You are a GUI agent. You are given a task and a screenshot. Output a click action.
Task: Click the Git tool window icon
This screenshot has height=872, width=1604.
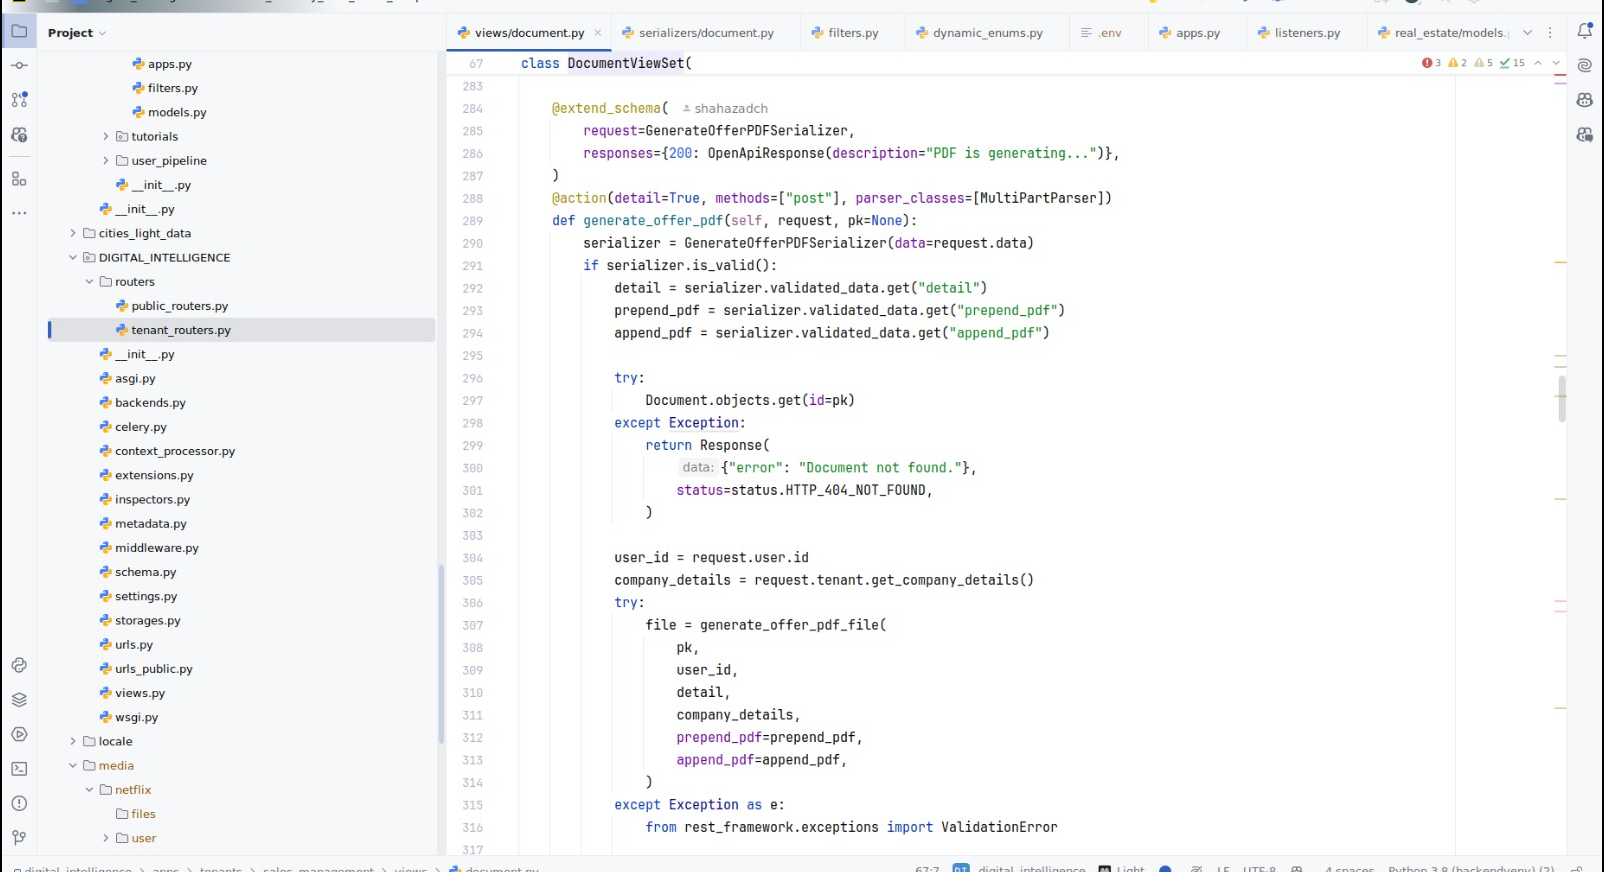(19, 838)
